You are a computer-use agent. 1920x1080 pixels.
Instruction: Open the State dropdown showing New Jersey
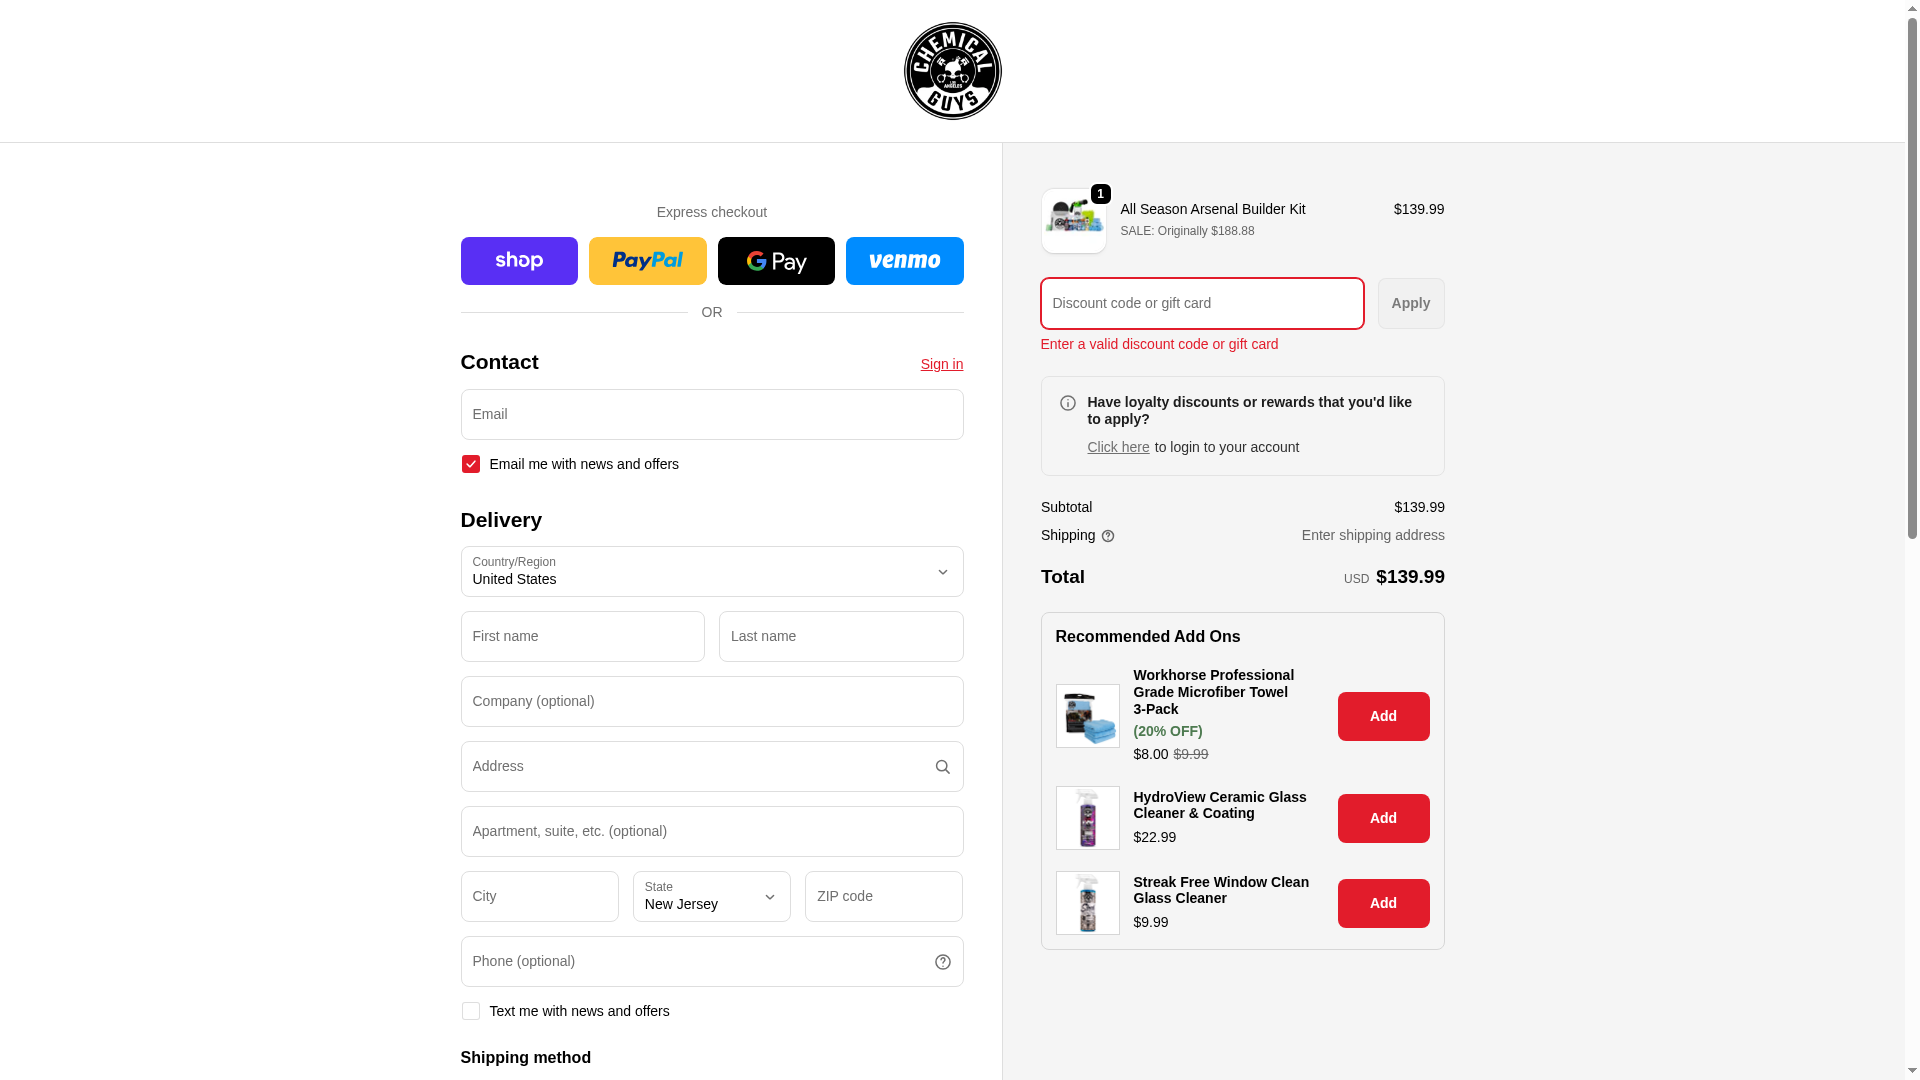[x=712, y=897]
